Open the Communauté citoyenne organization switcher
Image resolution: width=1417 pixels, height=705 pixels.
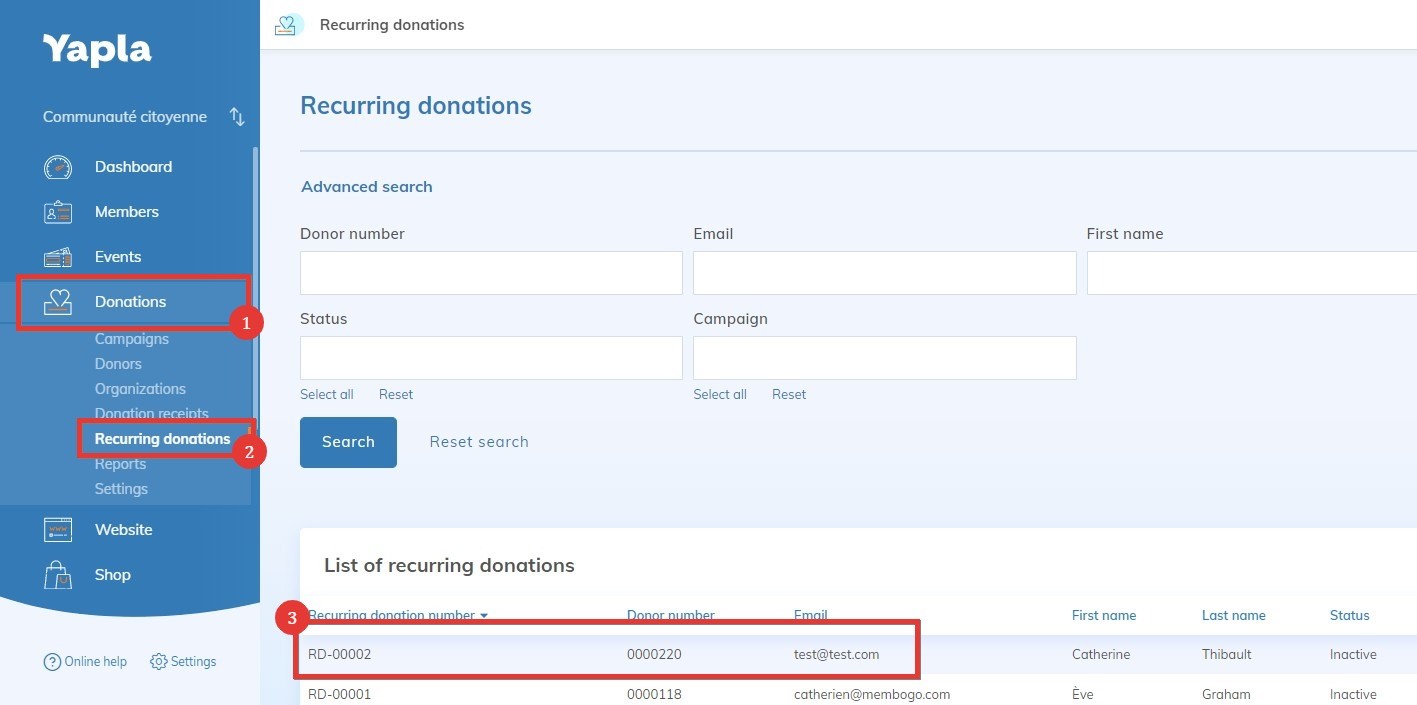click(125, 117)
